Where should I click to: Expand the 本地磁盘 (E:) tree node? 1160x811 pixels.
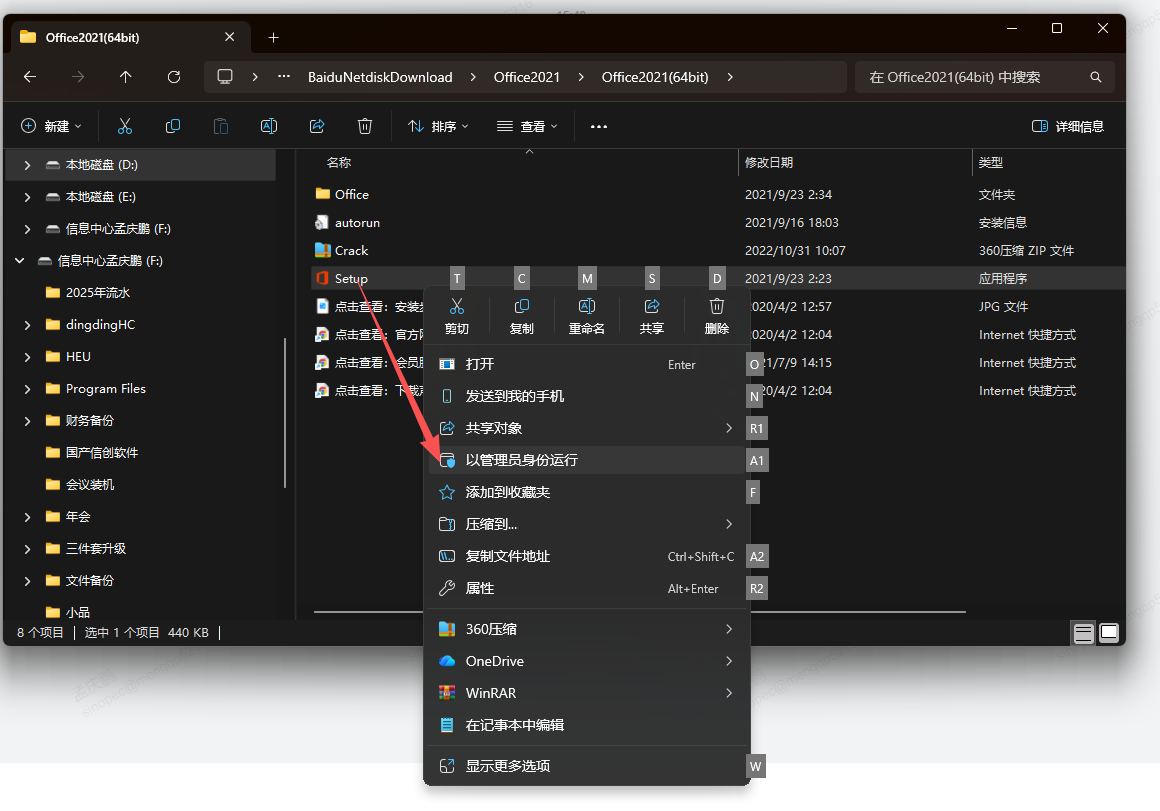[x=27, y=197]
